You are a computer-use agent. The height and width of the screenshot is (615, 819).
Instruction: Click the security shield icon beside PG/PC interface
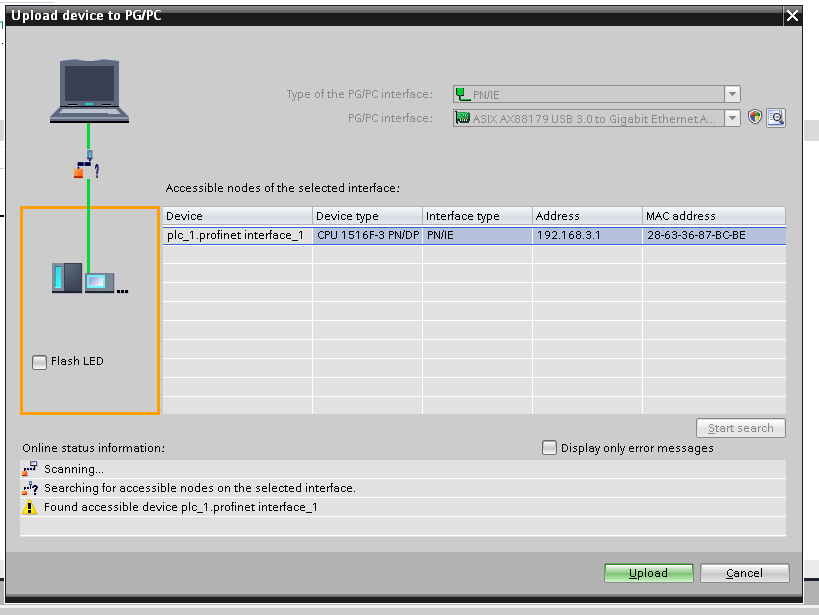click(755, 117)
